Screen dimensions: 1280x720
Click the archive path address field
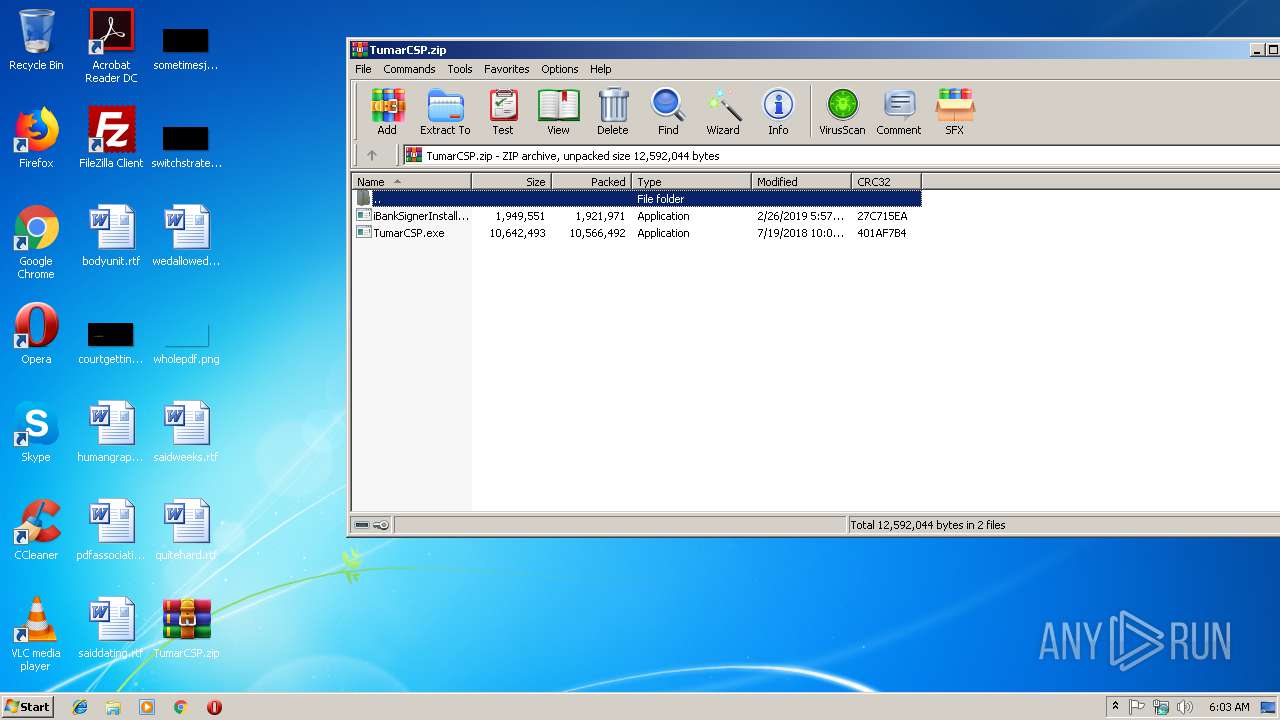(840, 155)
